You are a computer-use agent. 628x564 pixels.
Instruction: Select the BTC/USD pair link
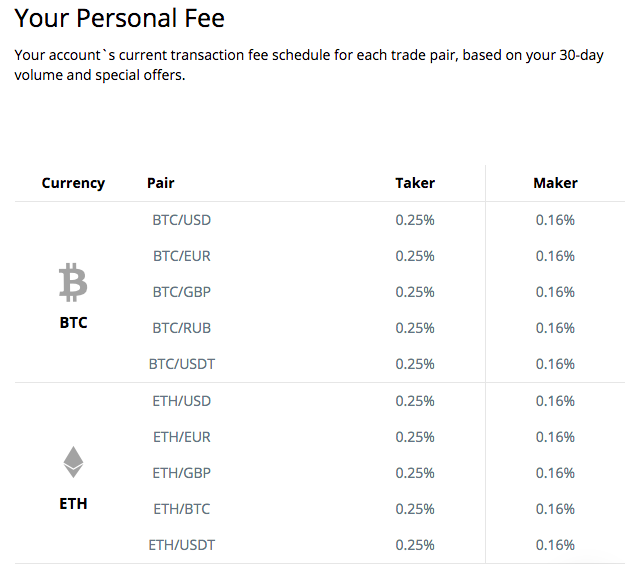click(181, 220)
